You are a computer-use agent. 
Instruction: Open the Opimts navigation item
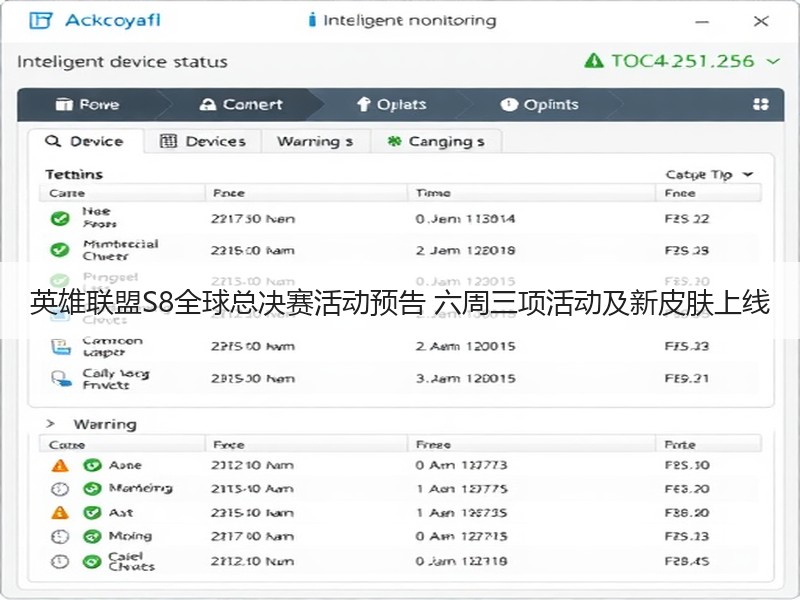pos(539,105)
